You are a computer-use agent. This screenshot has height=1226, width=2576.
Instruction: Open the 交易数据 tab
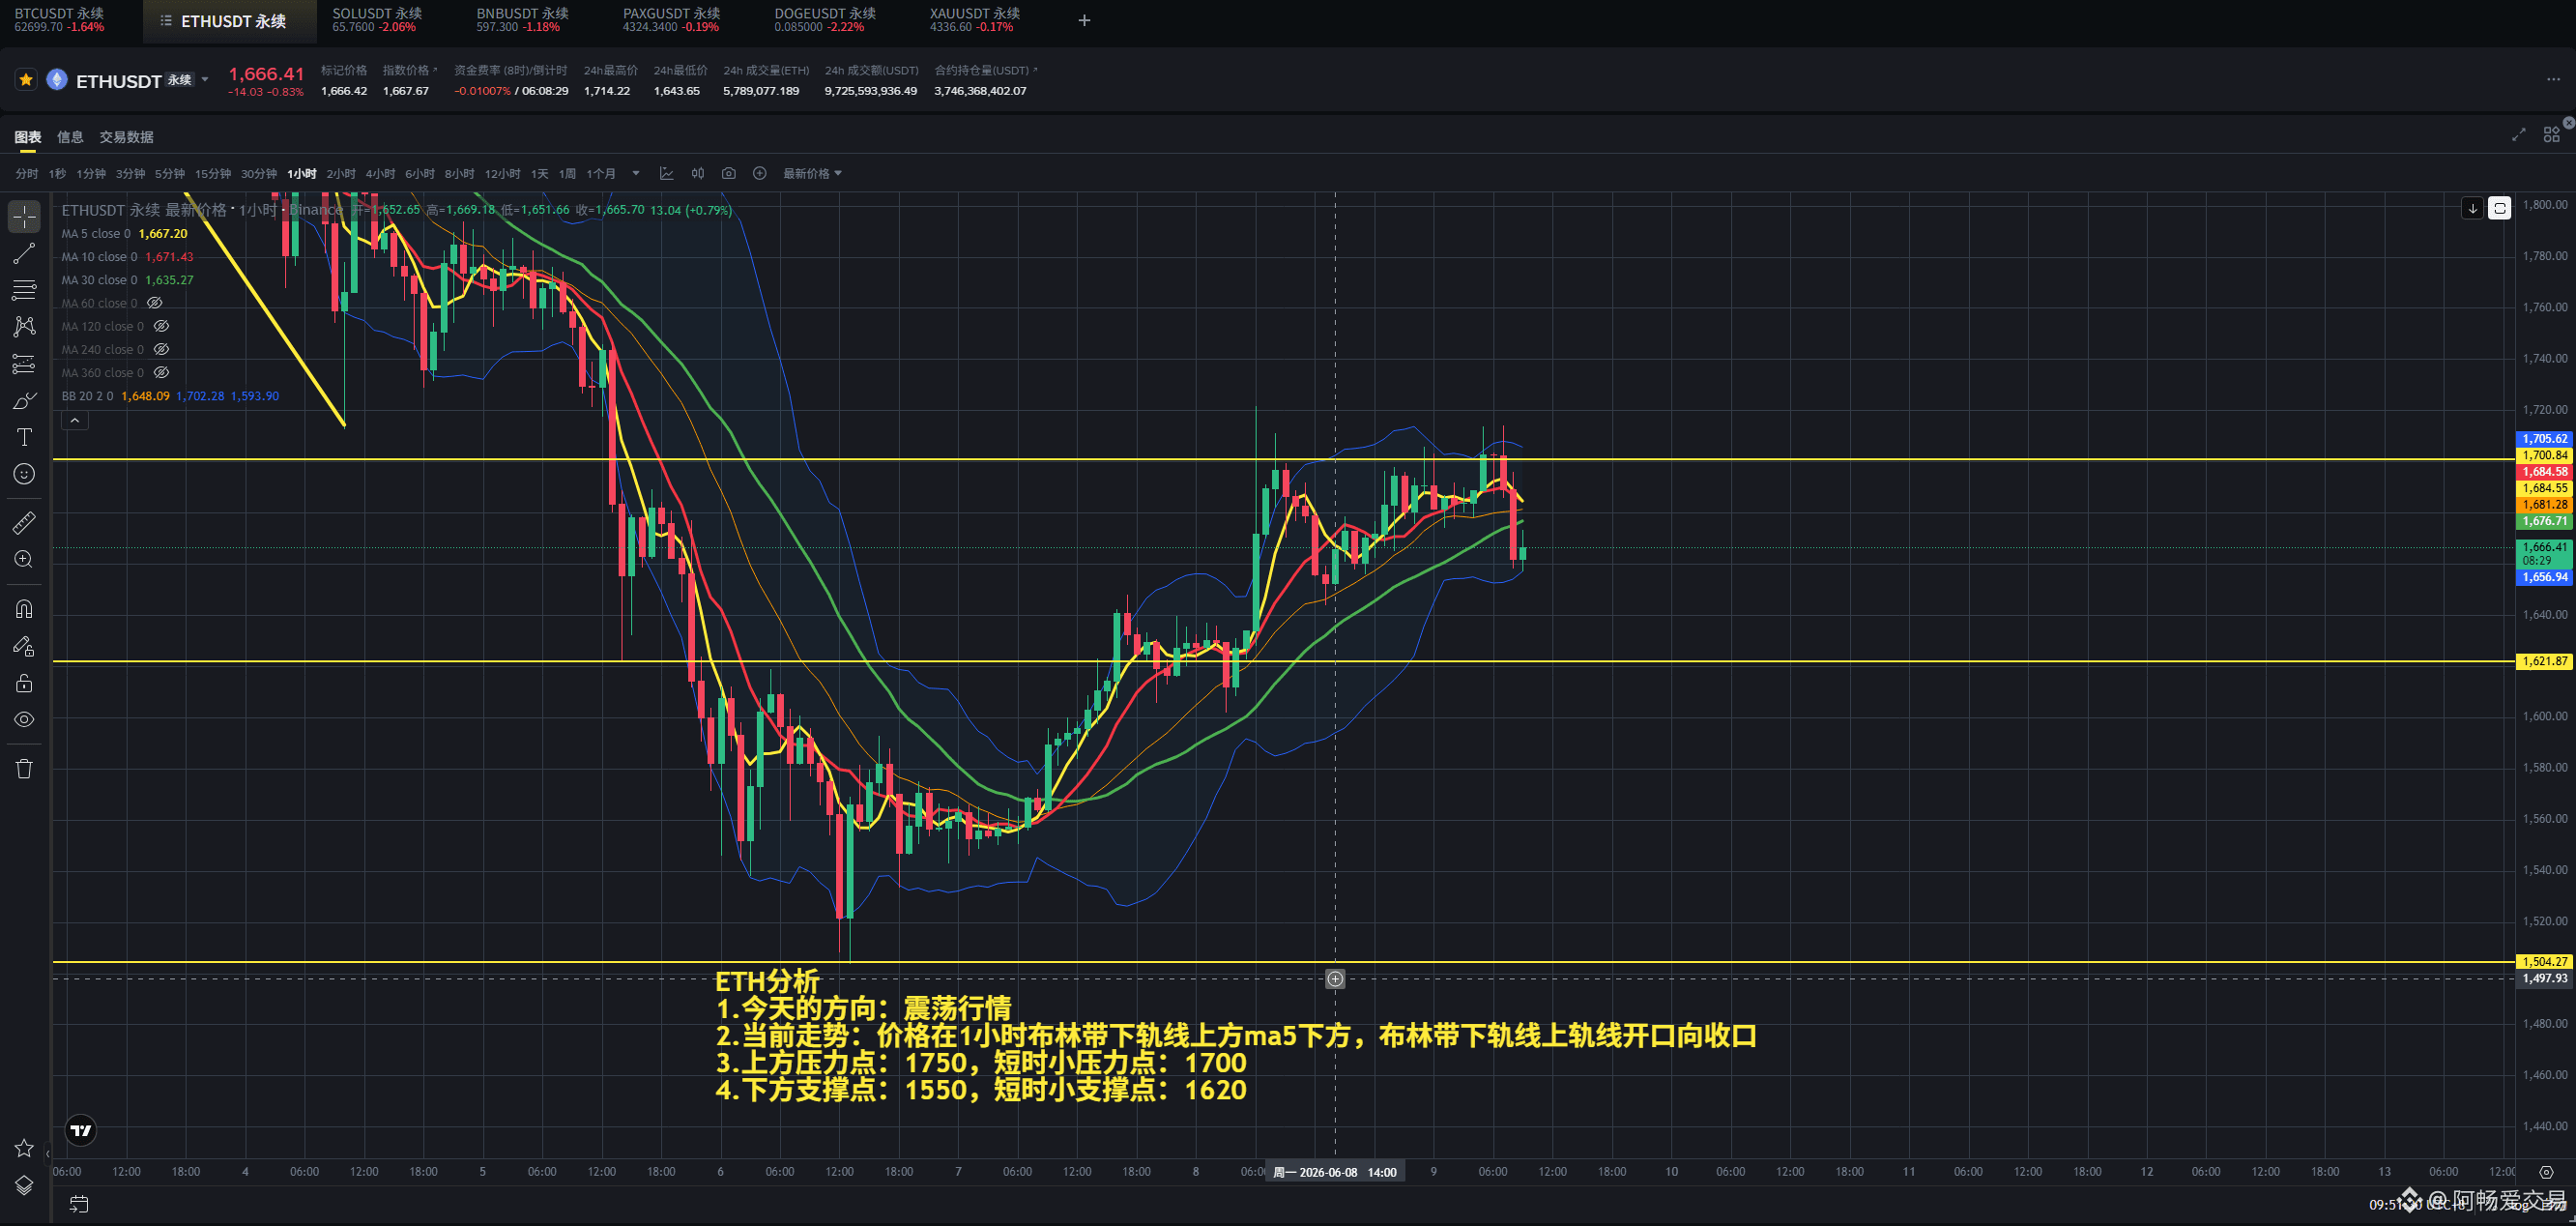pyautogui.click(x=126, y=137)
